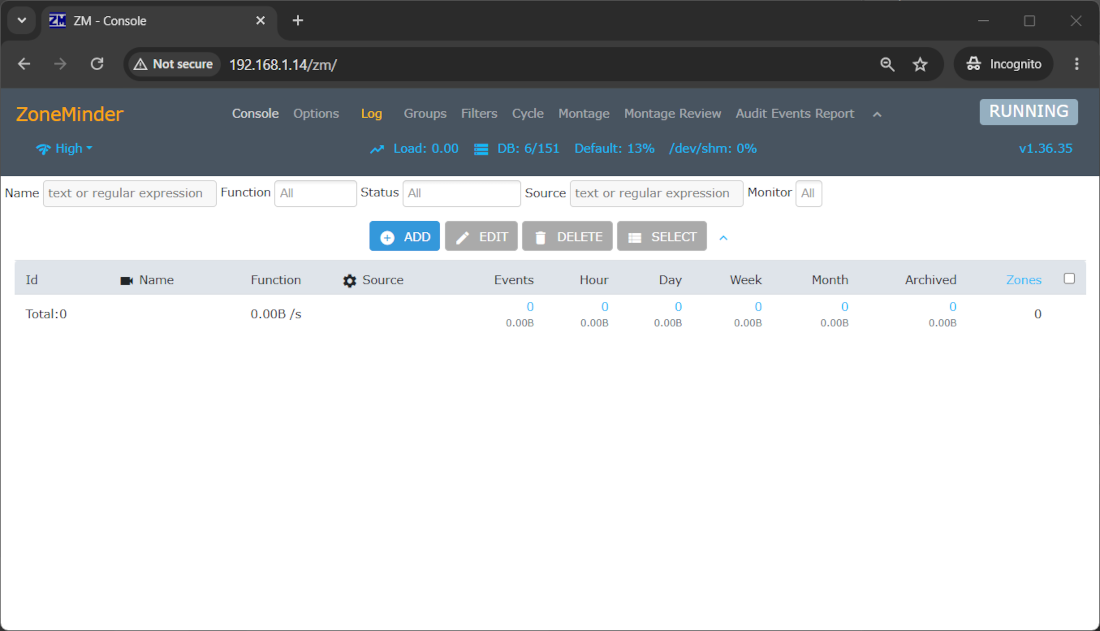The width and height of the screenshot is (1100, 631).
Task: Click the DELETE button
Action: tap(568, 237)
